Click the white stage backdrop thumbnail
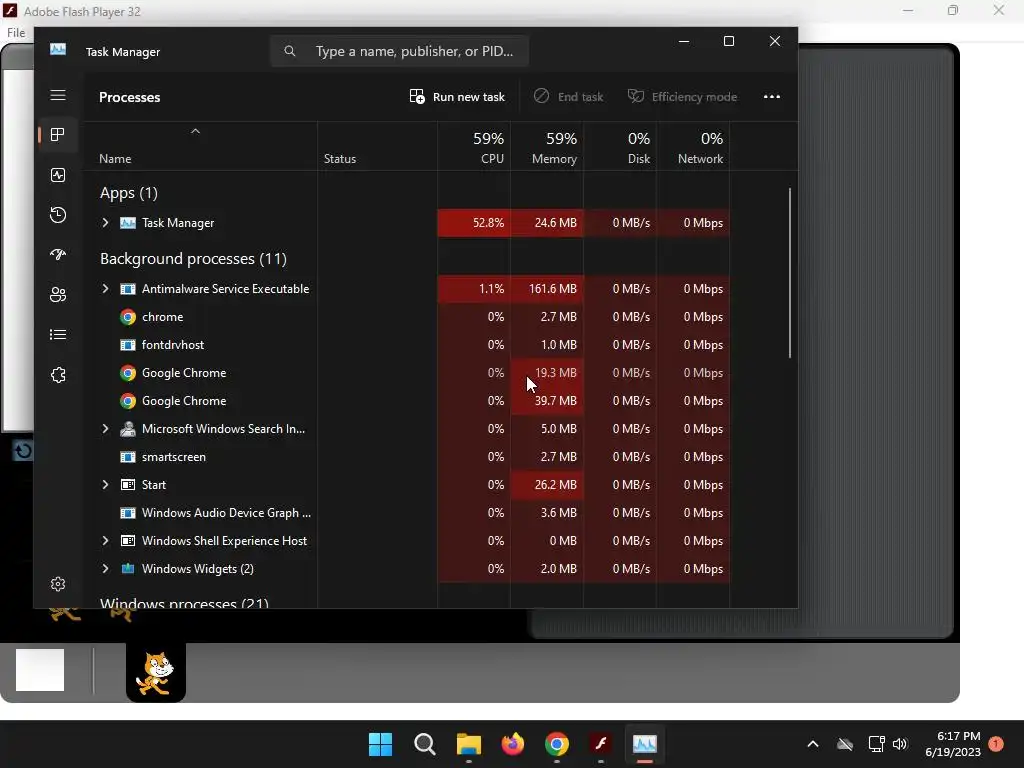This screenshot has width=1024, height=768. point(40,670)
